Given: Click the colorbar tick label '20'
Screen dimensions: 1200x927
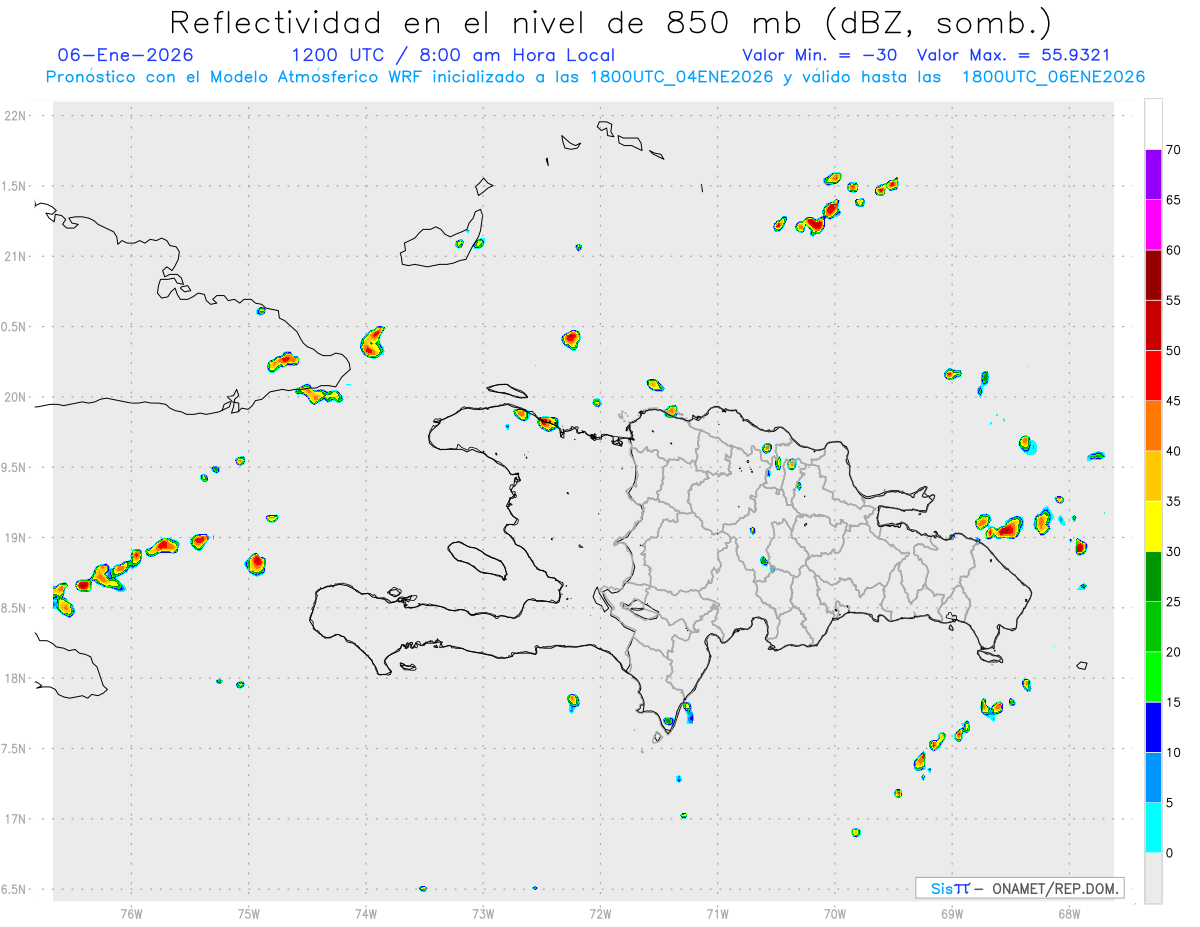Looking at the screenshot, I should pyautogui.click(x=1173, y=652).
